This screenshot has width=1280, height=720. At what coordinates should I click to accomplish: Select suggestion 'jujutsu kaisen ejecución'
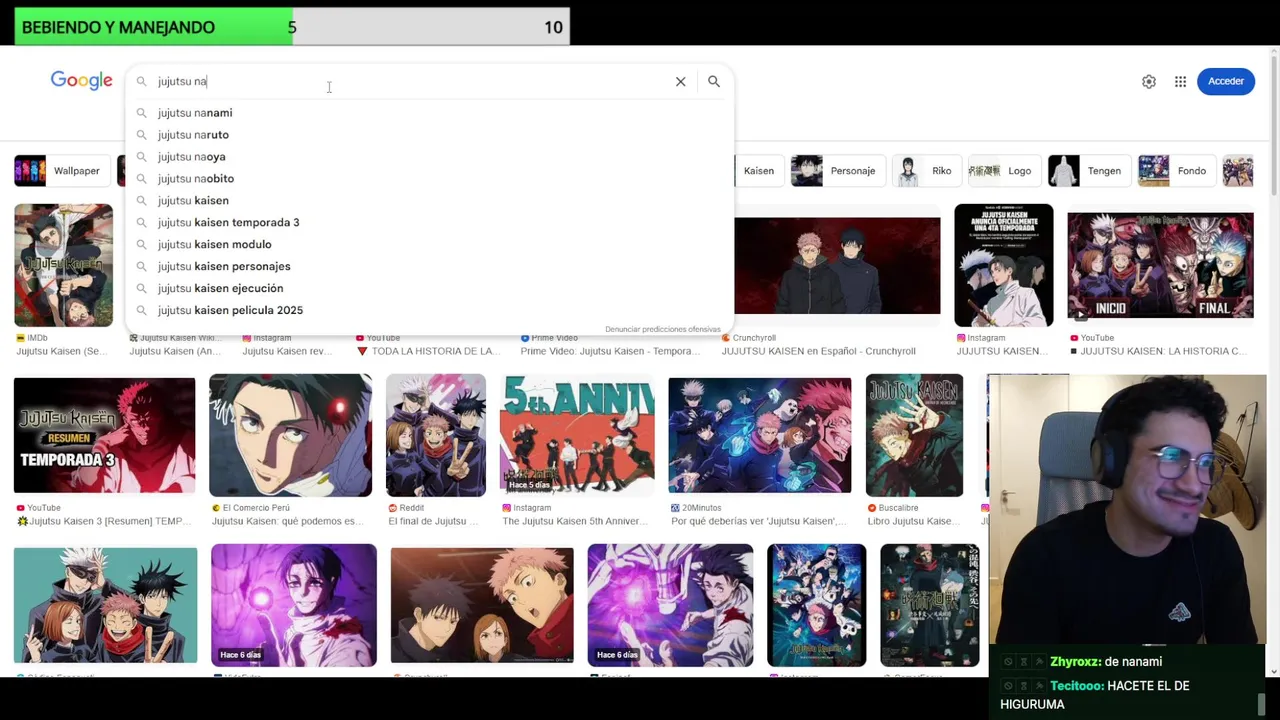[x=430, y=289]
